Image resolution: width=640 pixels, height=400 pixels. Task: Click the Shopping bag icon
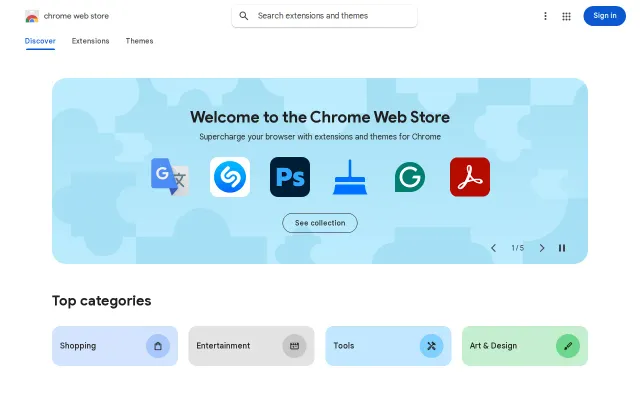click(158, 346)
